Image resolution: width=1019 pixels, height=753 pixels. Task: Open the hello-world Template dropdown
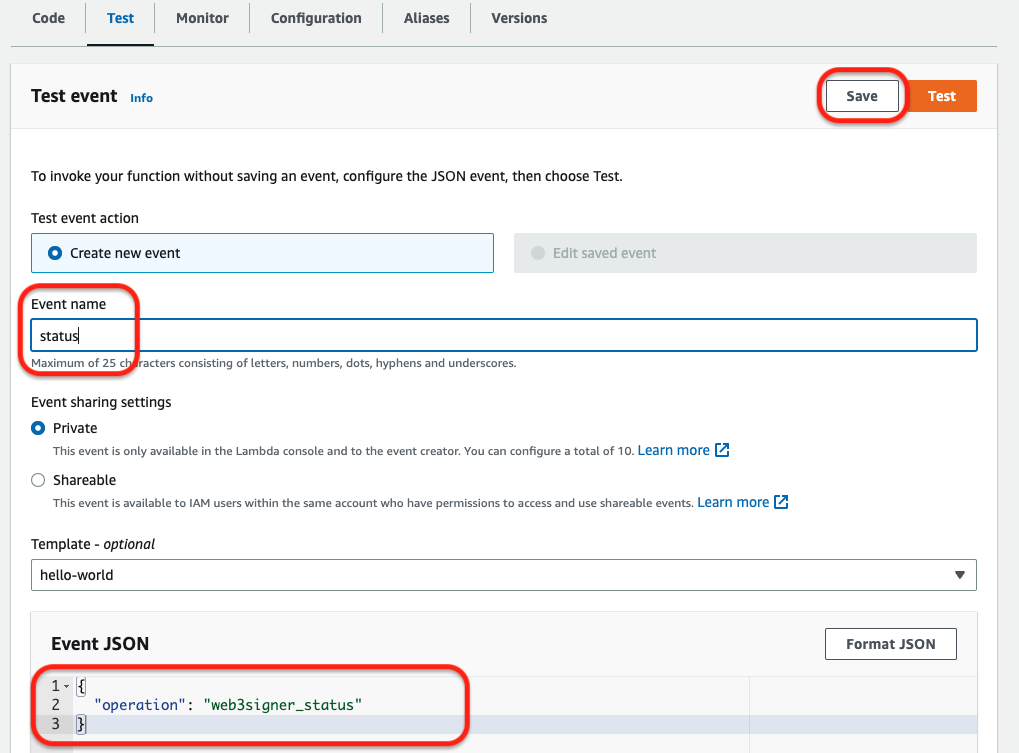point(504,575)
